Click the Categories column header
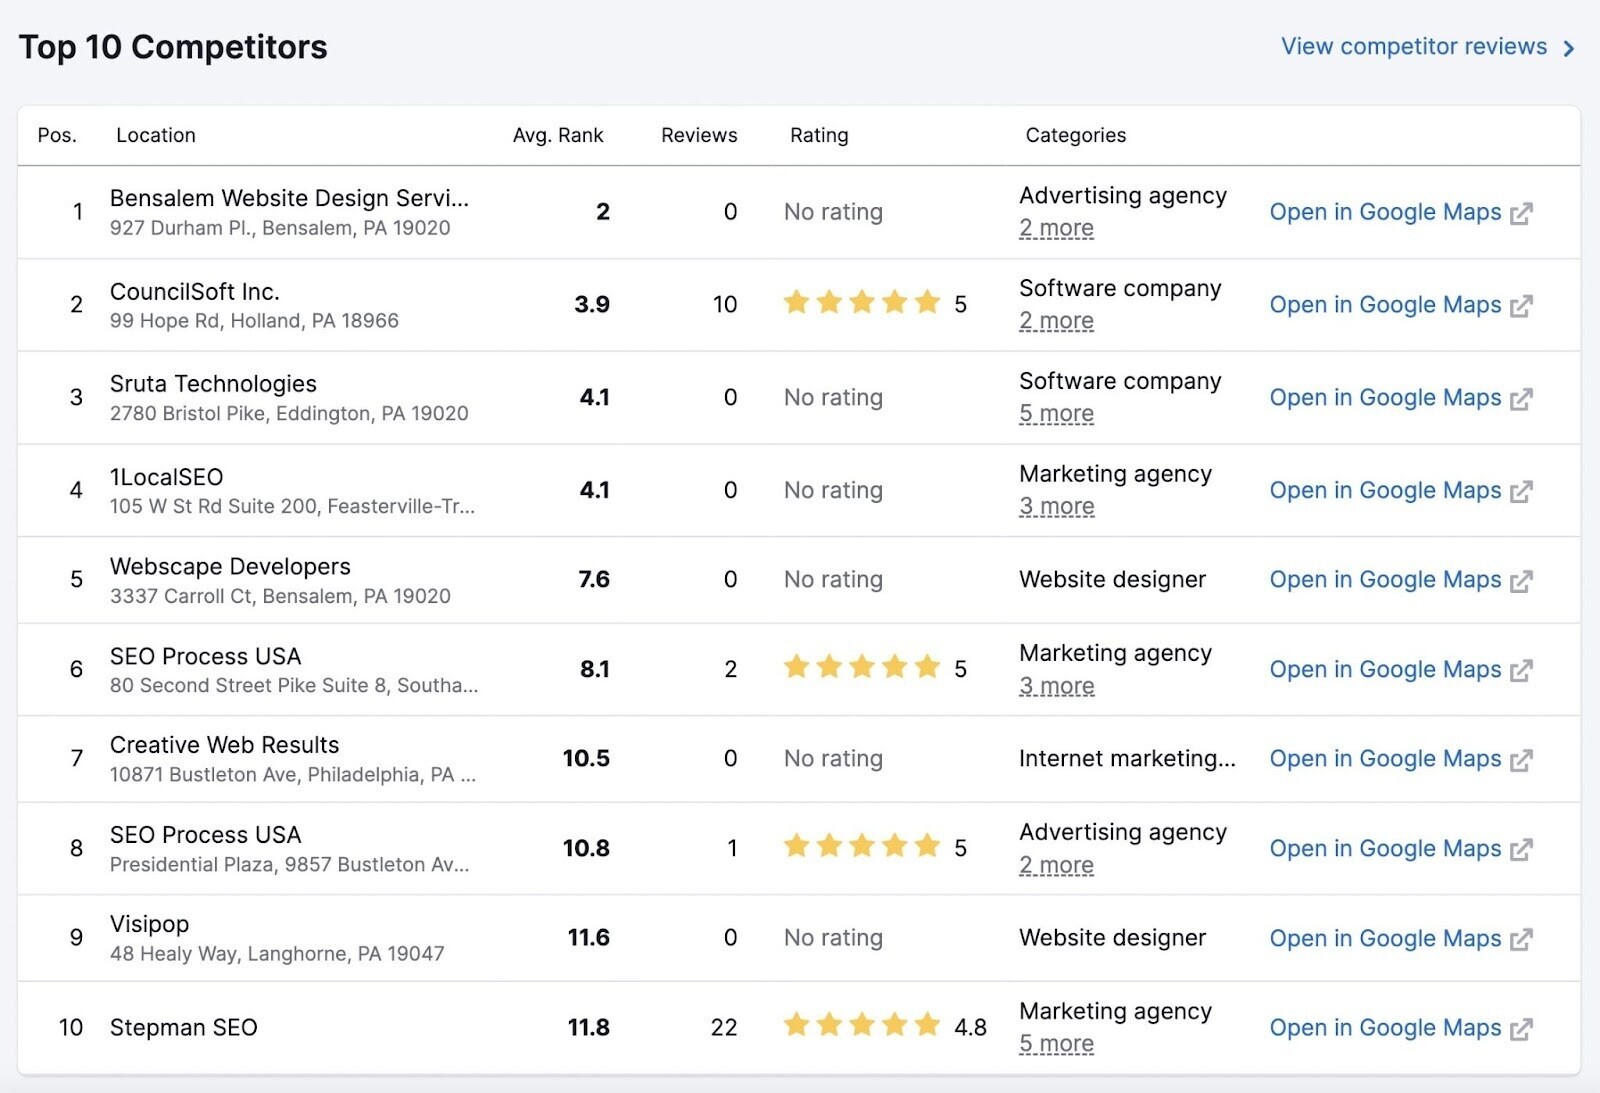 pyautogui.click(x=1076, y=135)
